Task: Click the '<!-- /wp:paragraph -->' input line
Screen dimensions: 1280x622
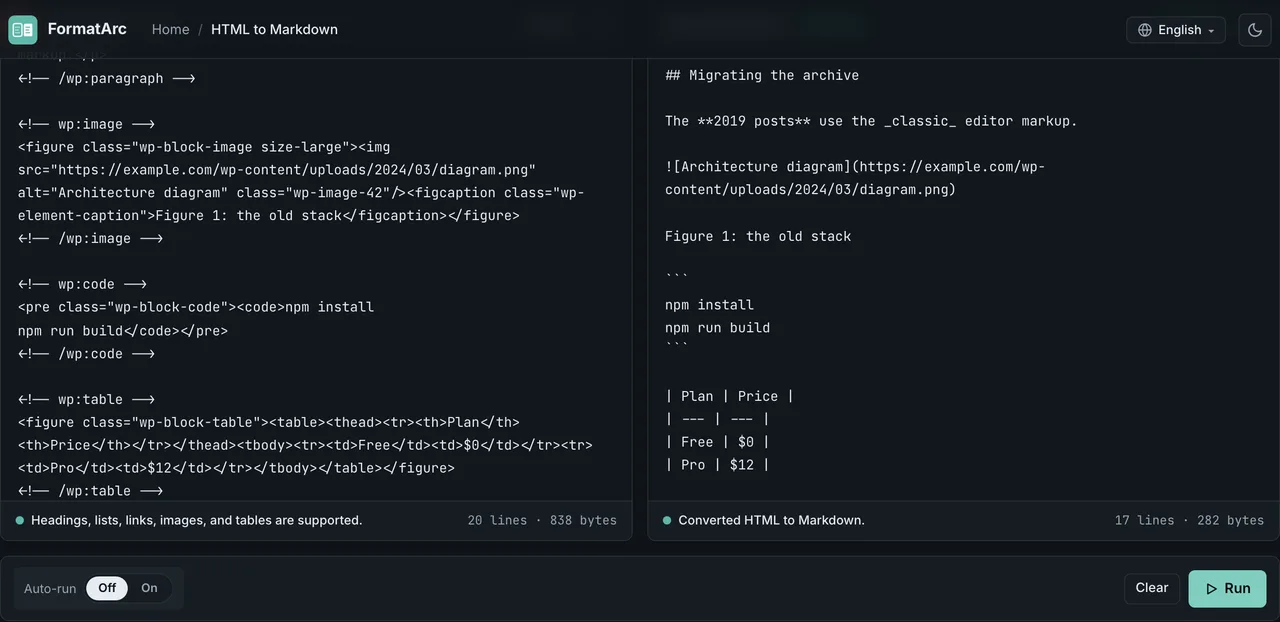Action: coord(106,79)
